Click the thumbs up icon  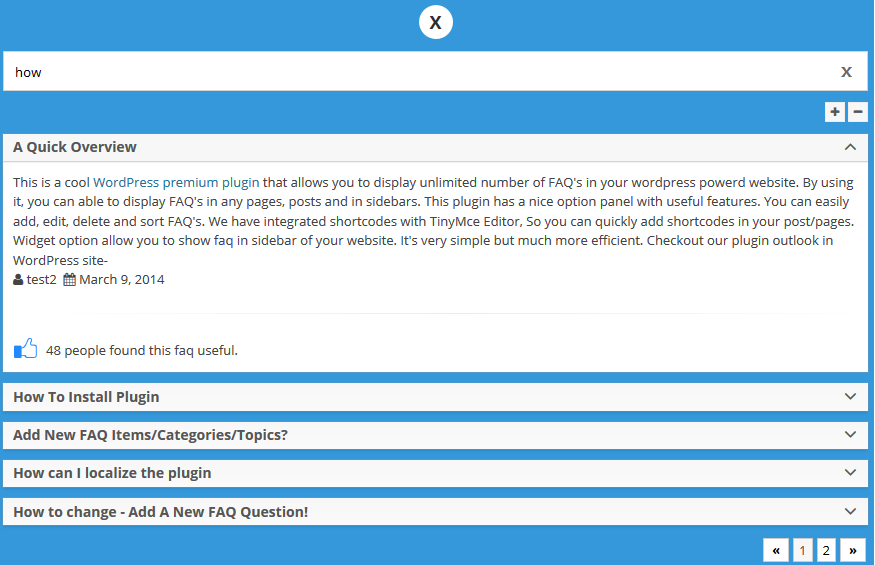[x=25, y=349]
